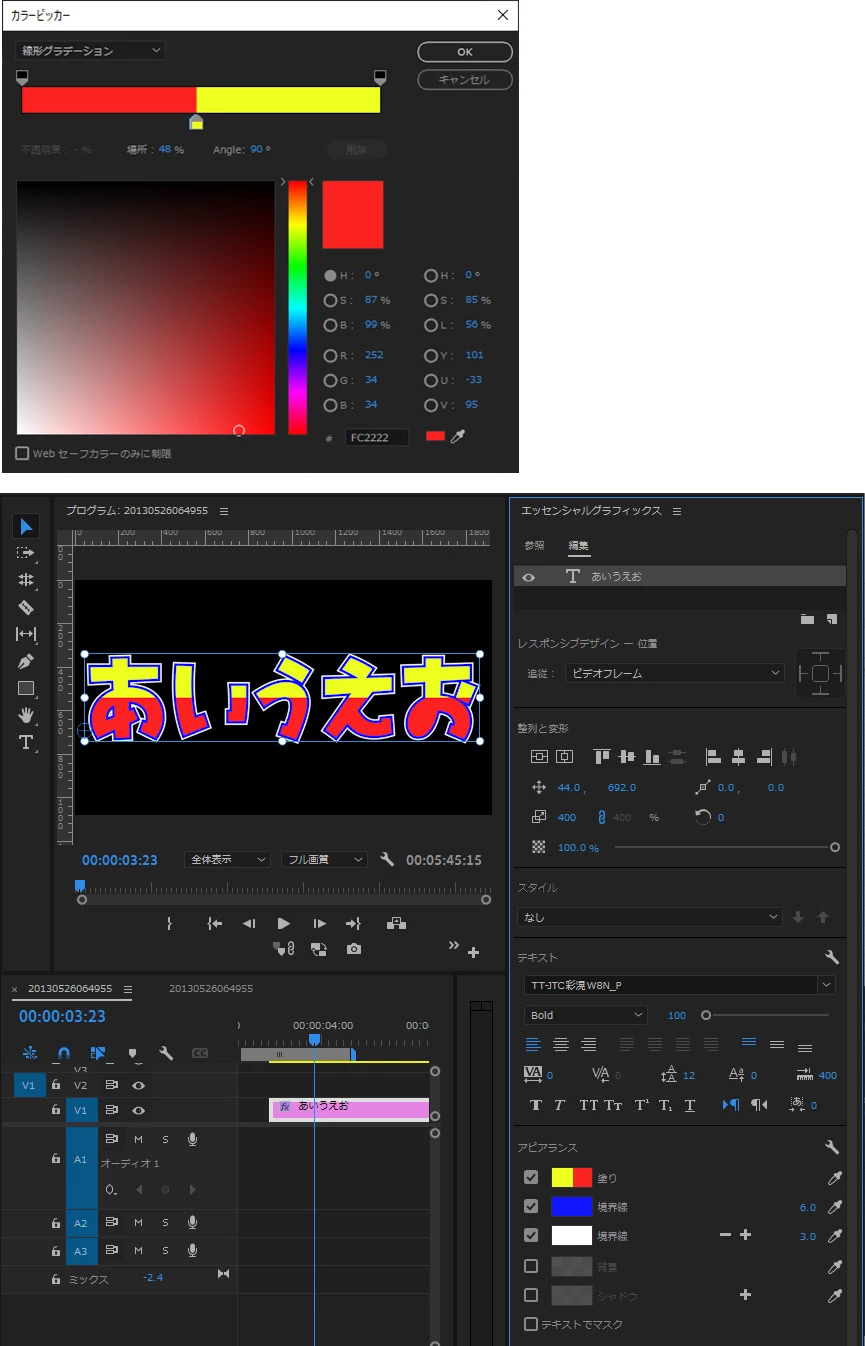Click the eyedropper next to 塗り fill

coord(835,1178)
